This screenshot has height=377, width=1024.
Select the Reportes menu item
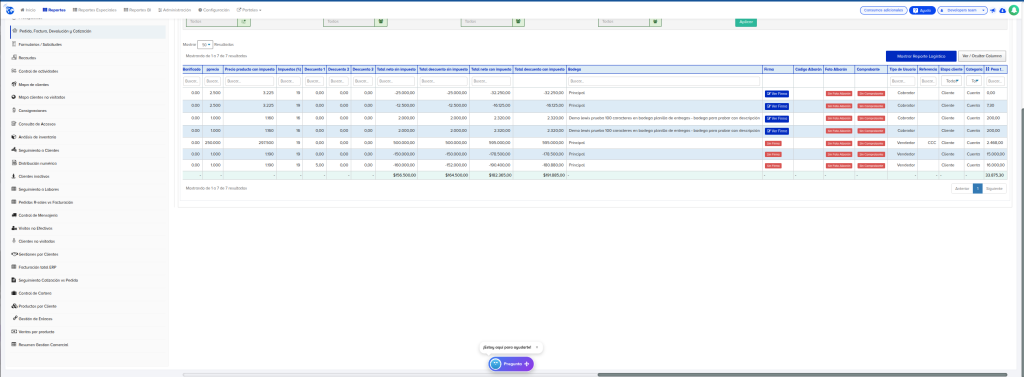[x=54, y=10]
